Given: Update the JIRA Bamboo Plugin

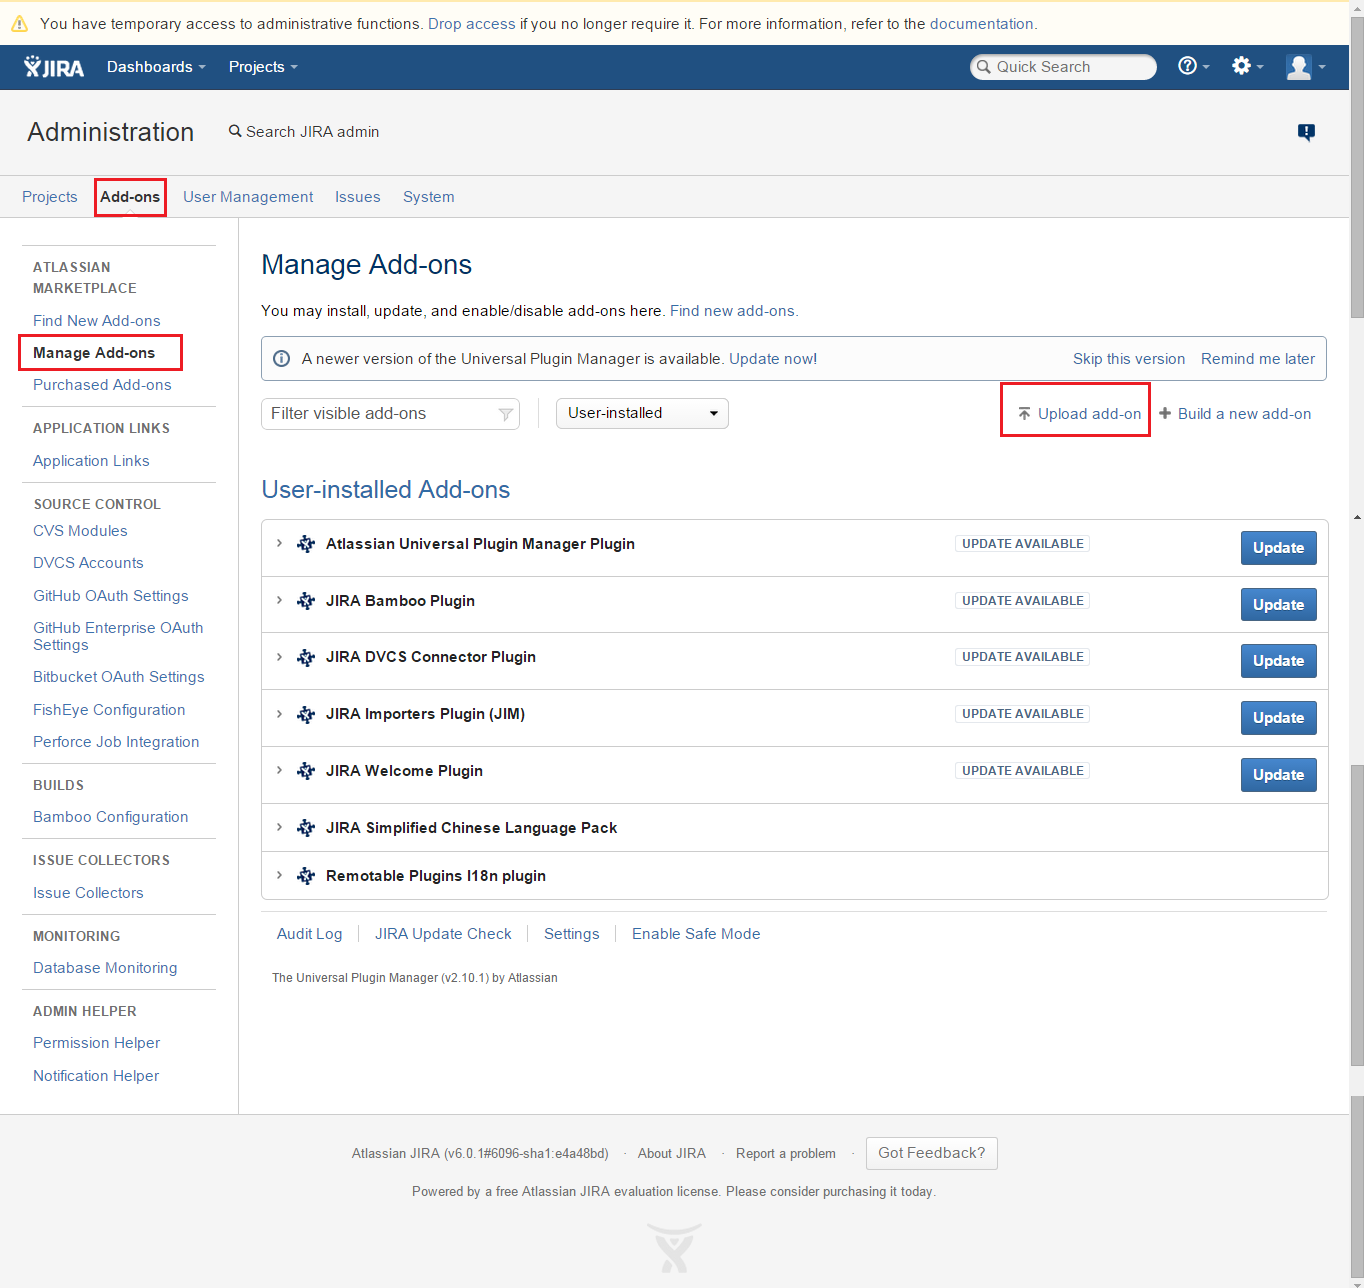Looking at the screenshot, I should tap(1278, 605).
